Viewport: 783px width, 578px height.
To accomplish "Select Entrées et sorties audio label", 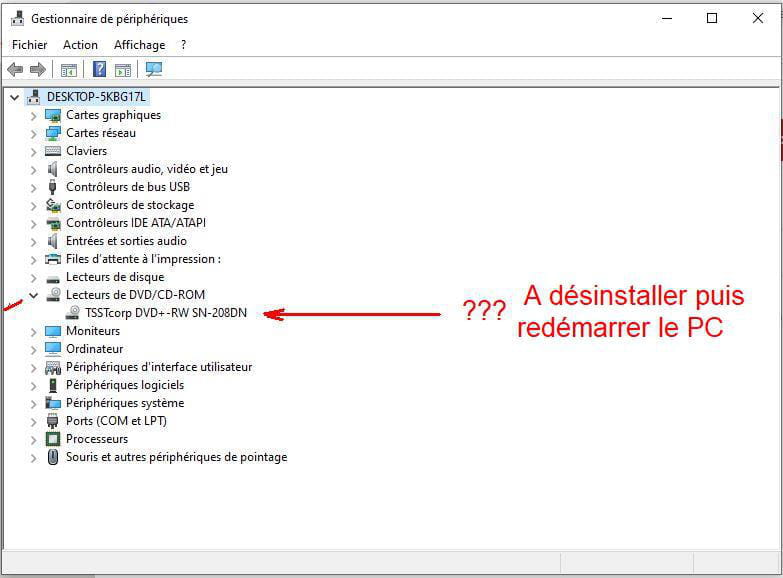I will click(x=126, y=241).
